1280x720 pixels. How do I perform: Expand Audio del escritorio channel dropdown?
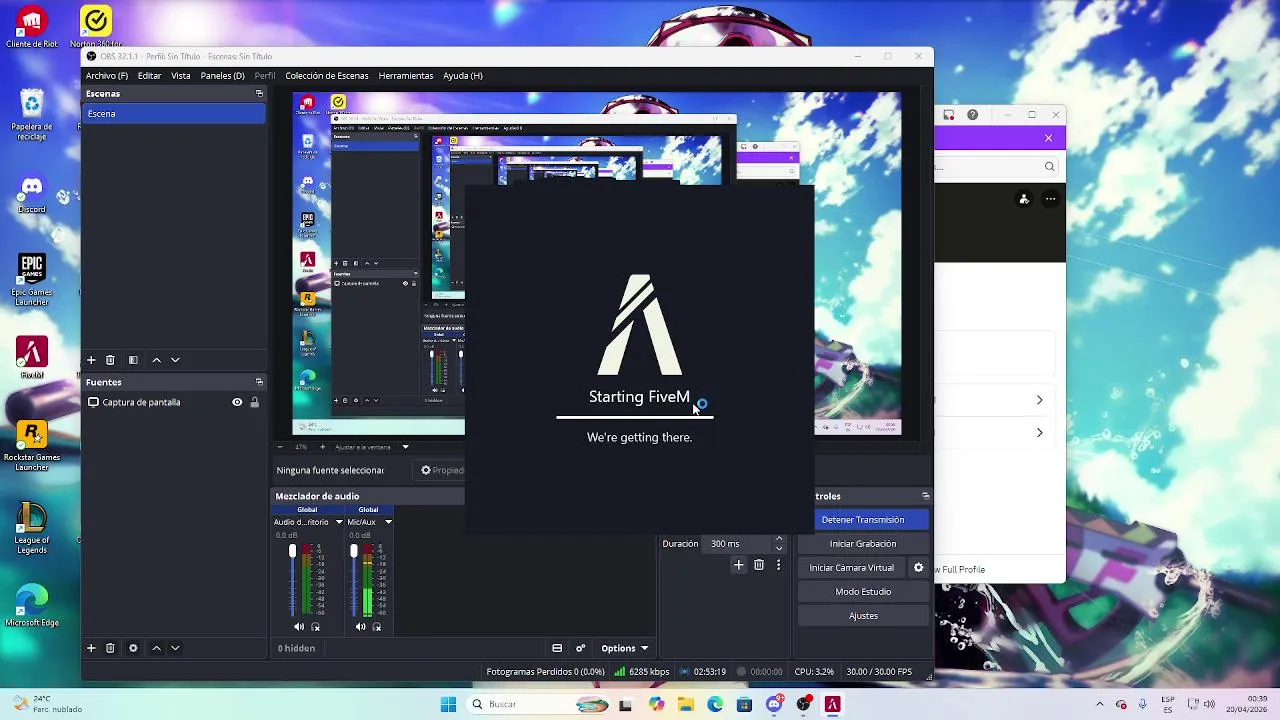tap(338, 522)
